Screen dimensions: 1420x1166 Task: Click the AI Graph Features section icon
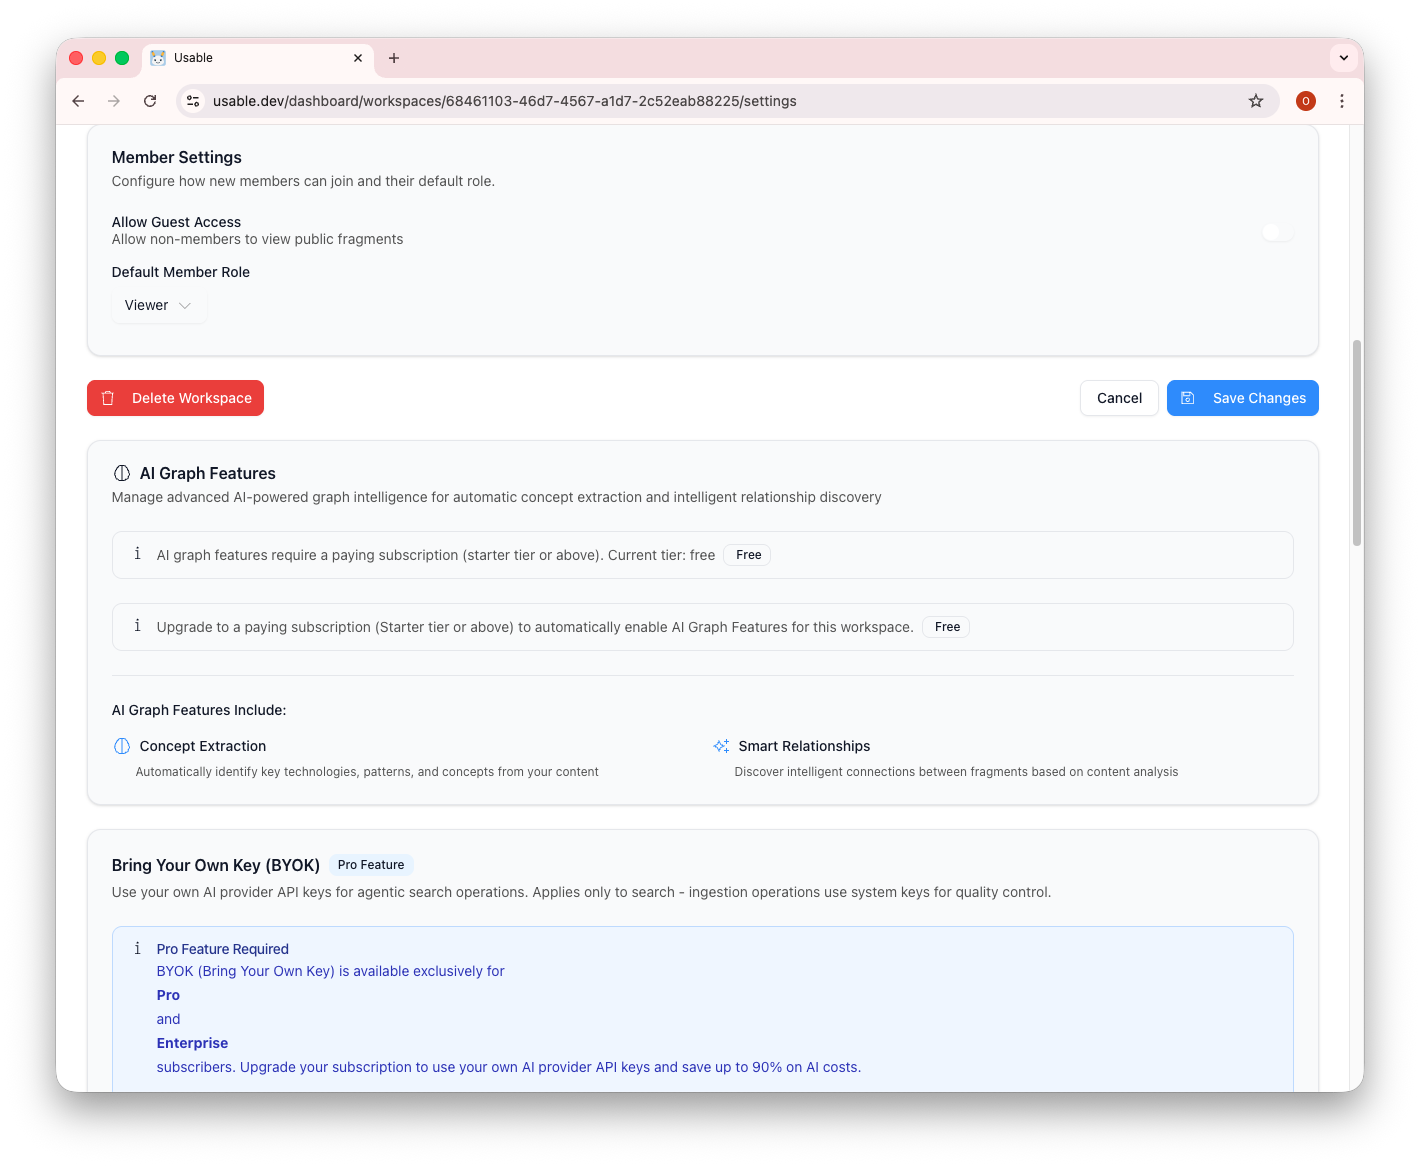[121, 473]
